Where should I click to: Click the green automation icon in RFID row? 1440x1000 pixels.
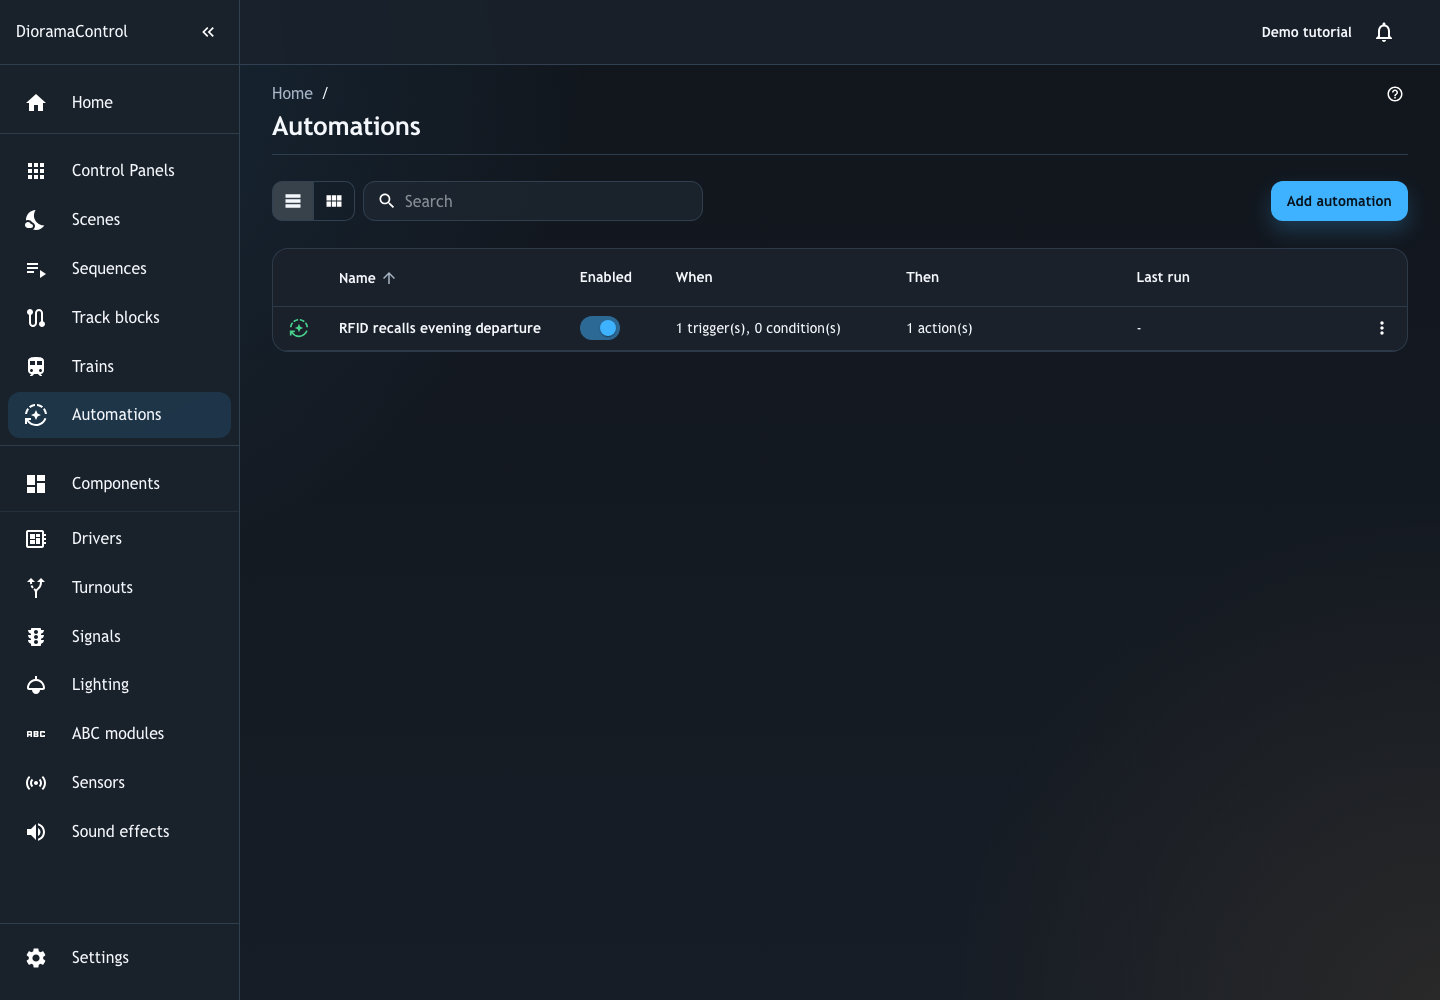(299, 328)
